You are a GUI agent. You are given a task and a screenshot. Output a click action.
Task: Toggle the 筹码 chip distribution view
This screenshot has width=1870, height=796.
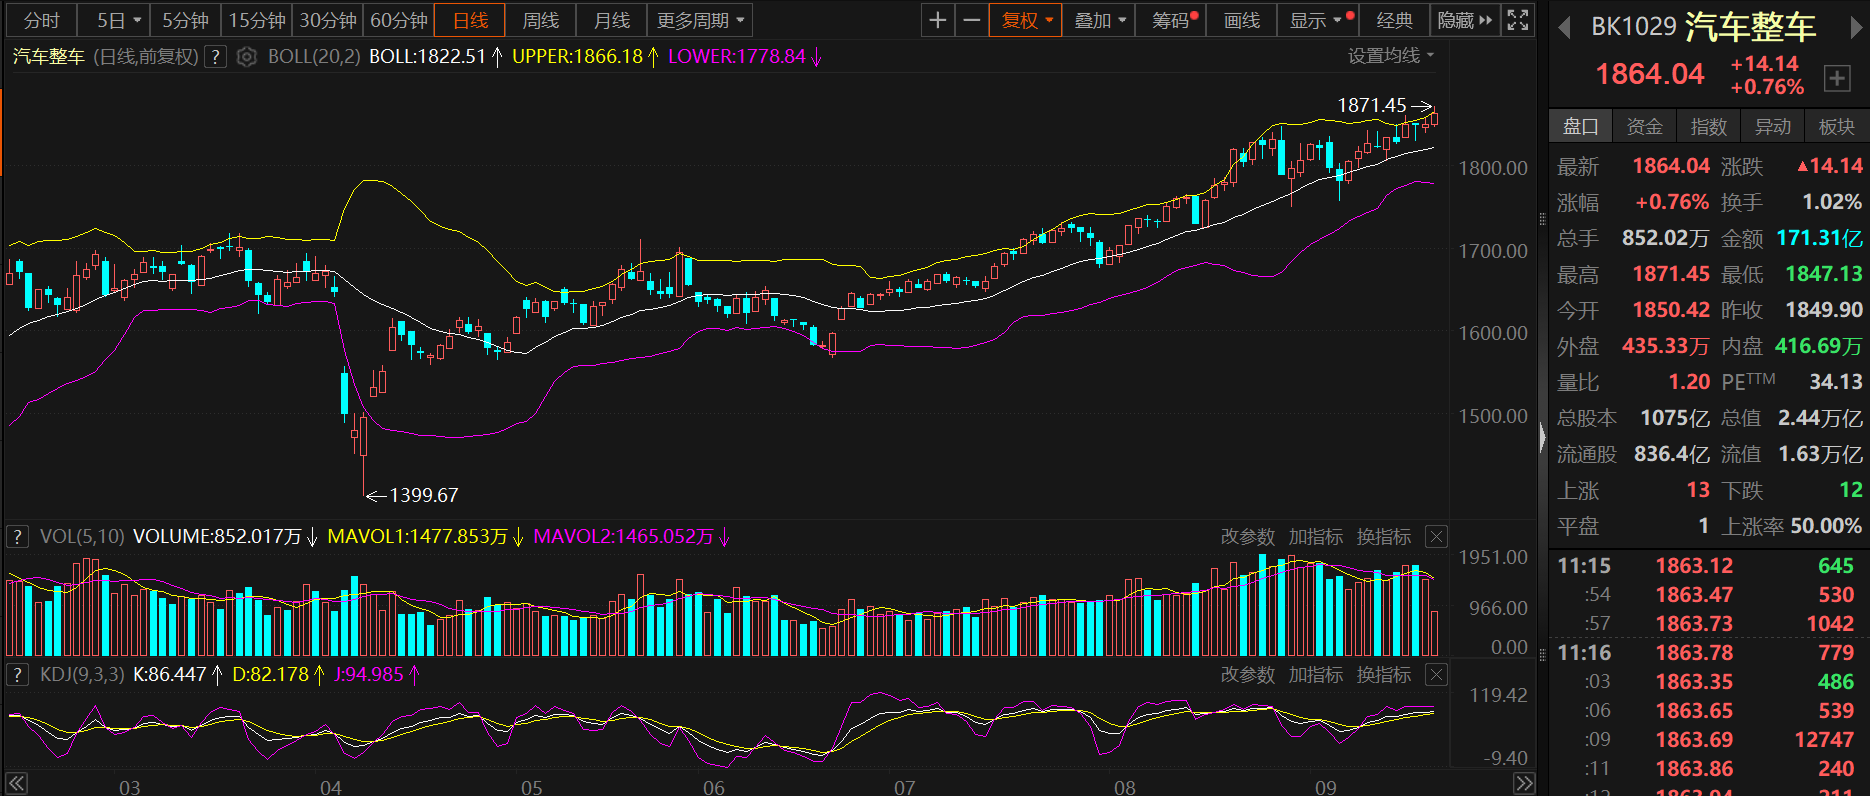point(1172,20)
